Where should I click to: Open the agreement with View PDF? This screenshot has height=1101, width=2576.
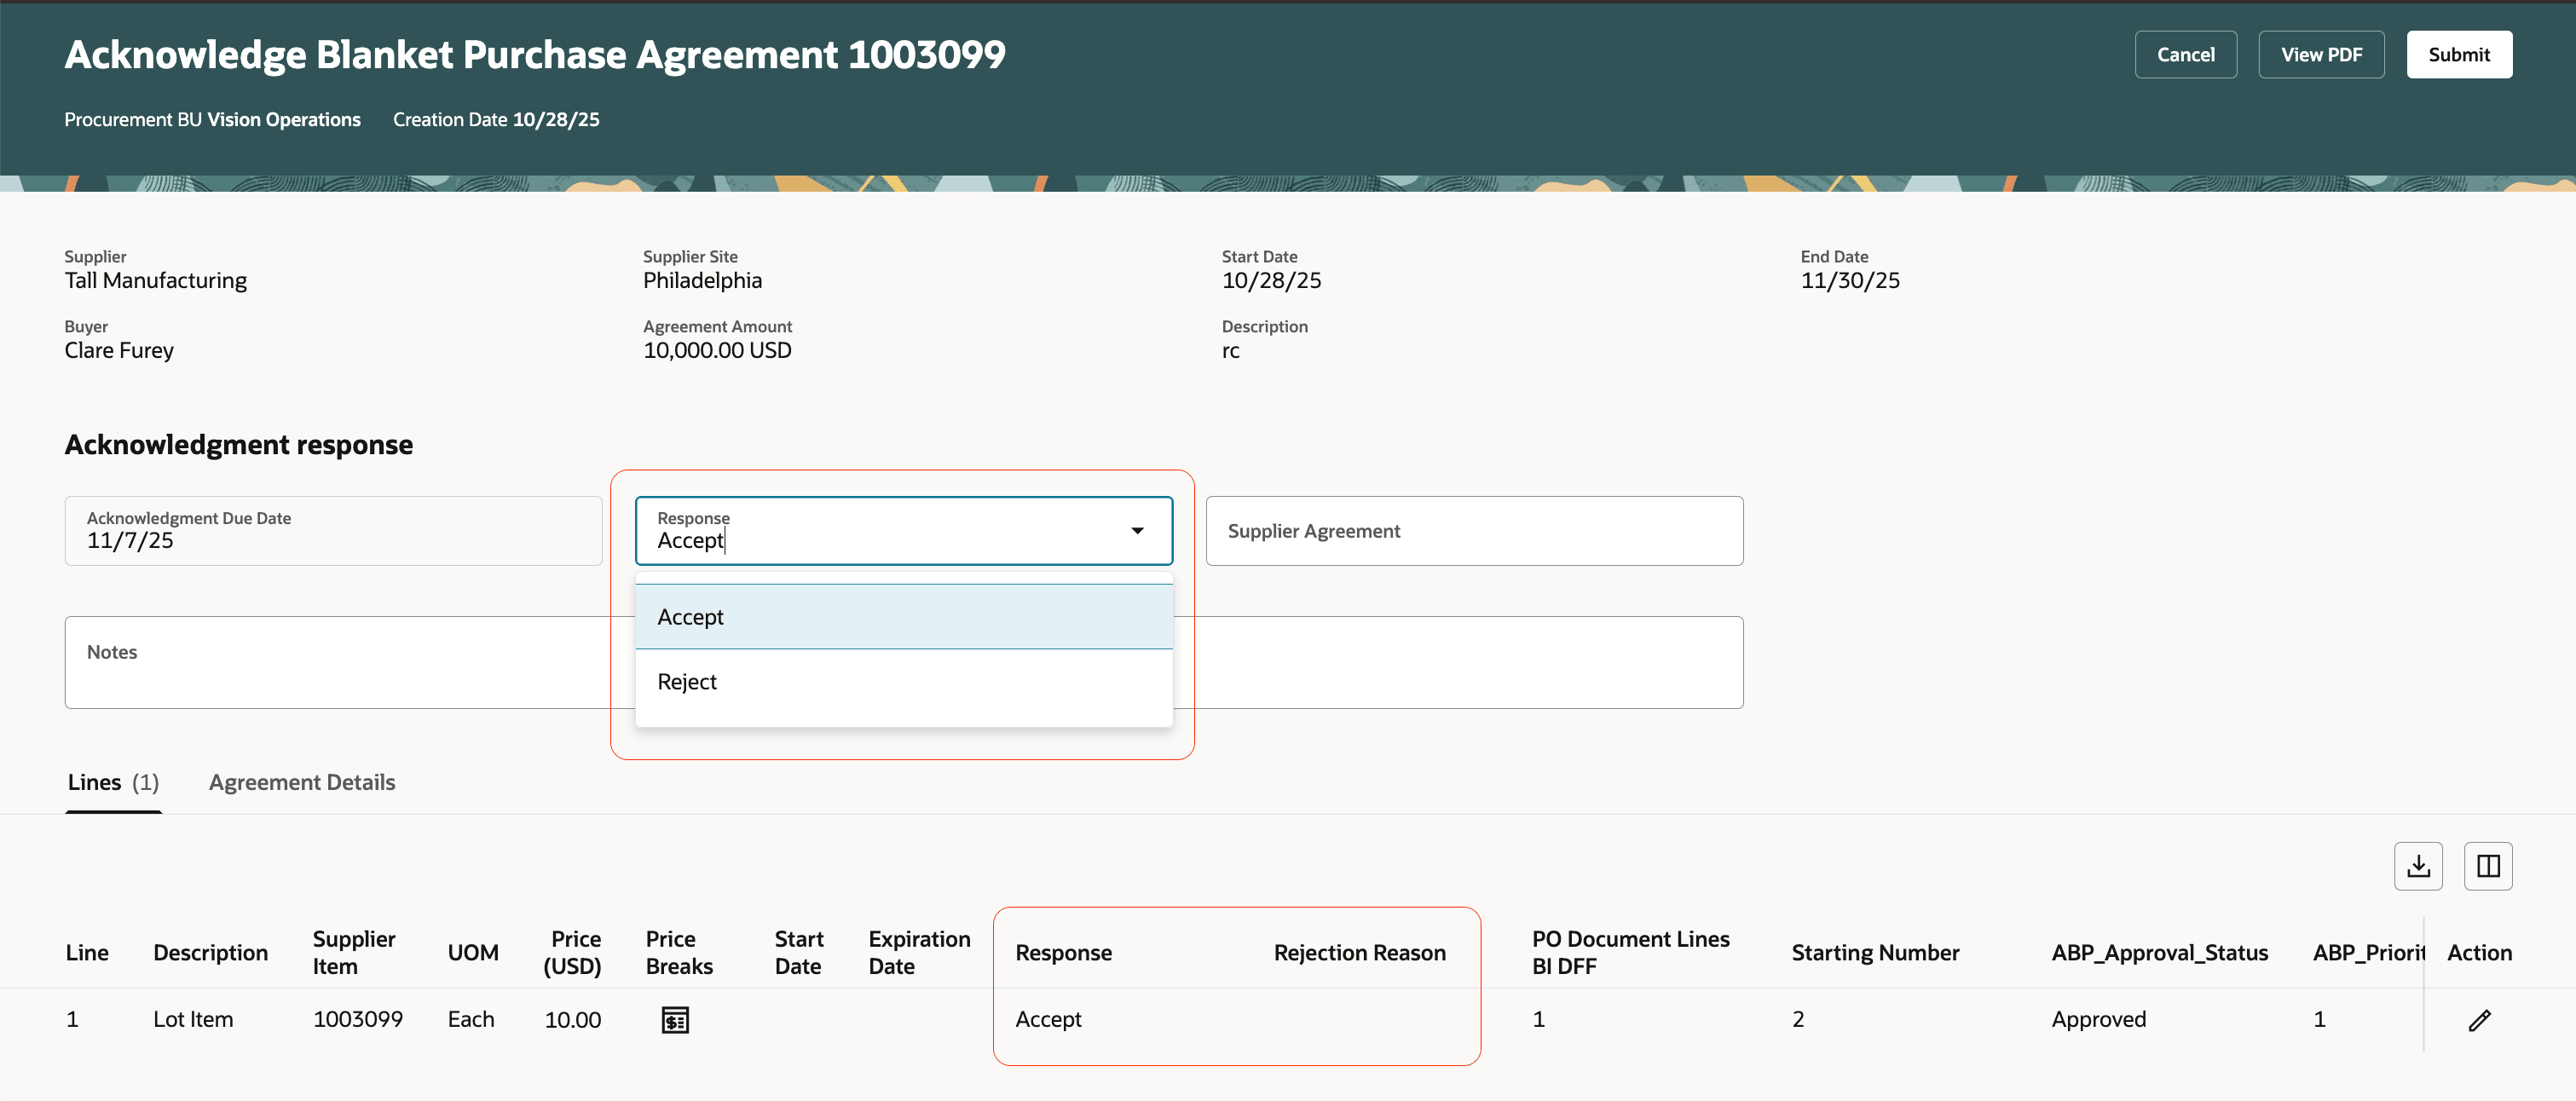point(2321,54)
